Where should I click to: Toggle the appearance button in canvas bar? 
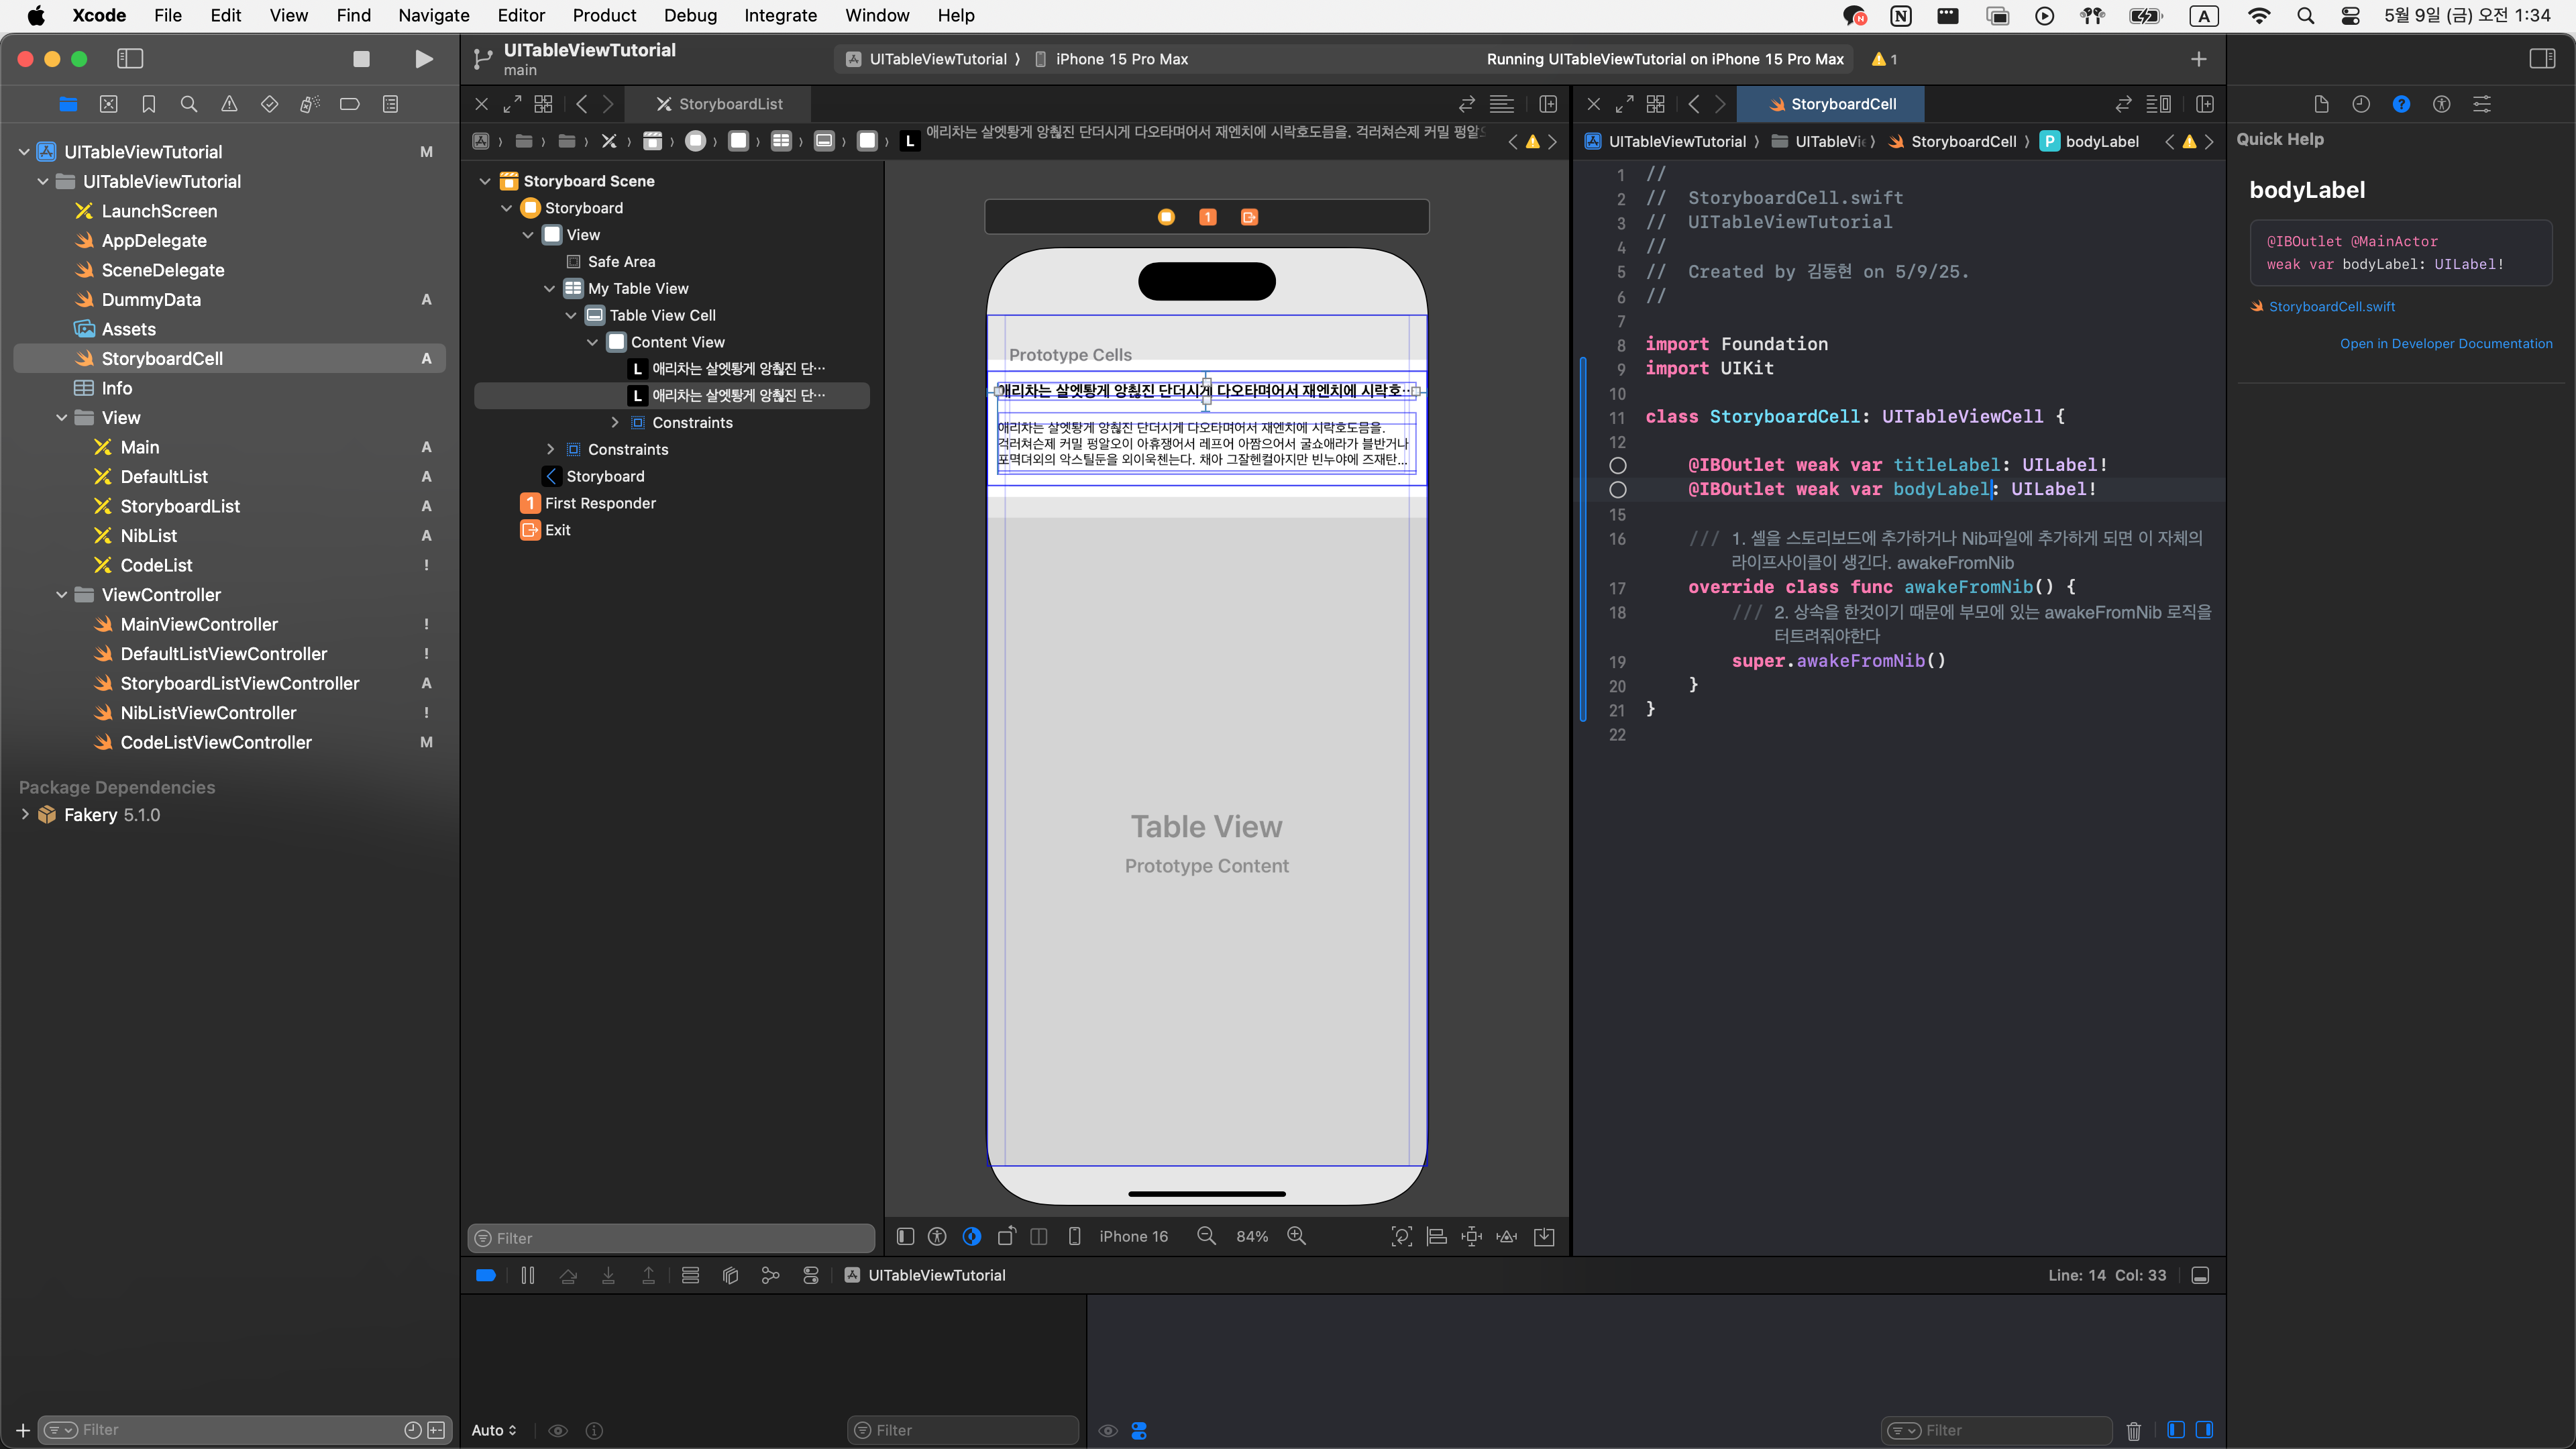point(972,1236)
